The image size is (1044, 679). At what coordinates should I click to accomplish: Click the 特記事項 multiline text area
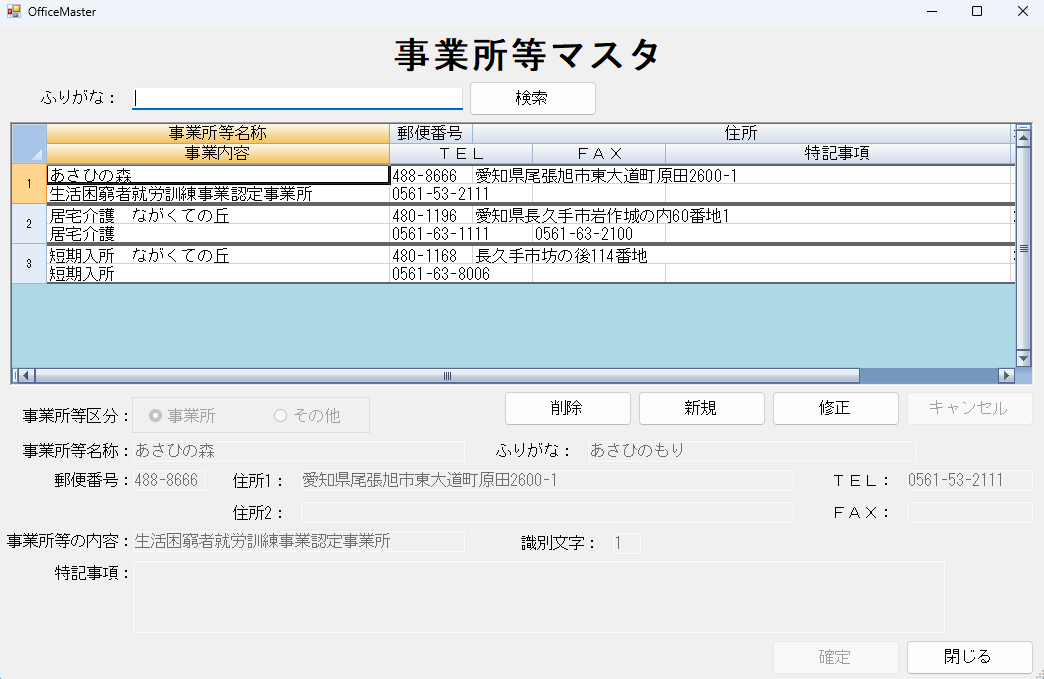coord(539,596)
